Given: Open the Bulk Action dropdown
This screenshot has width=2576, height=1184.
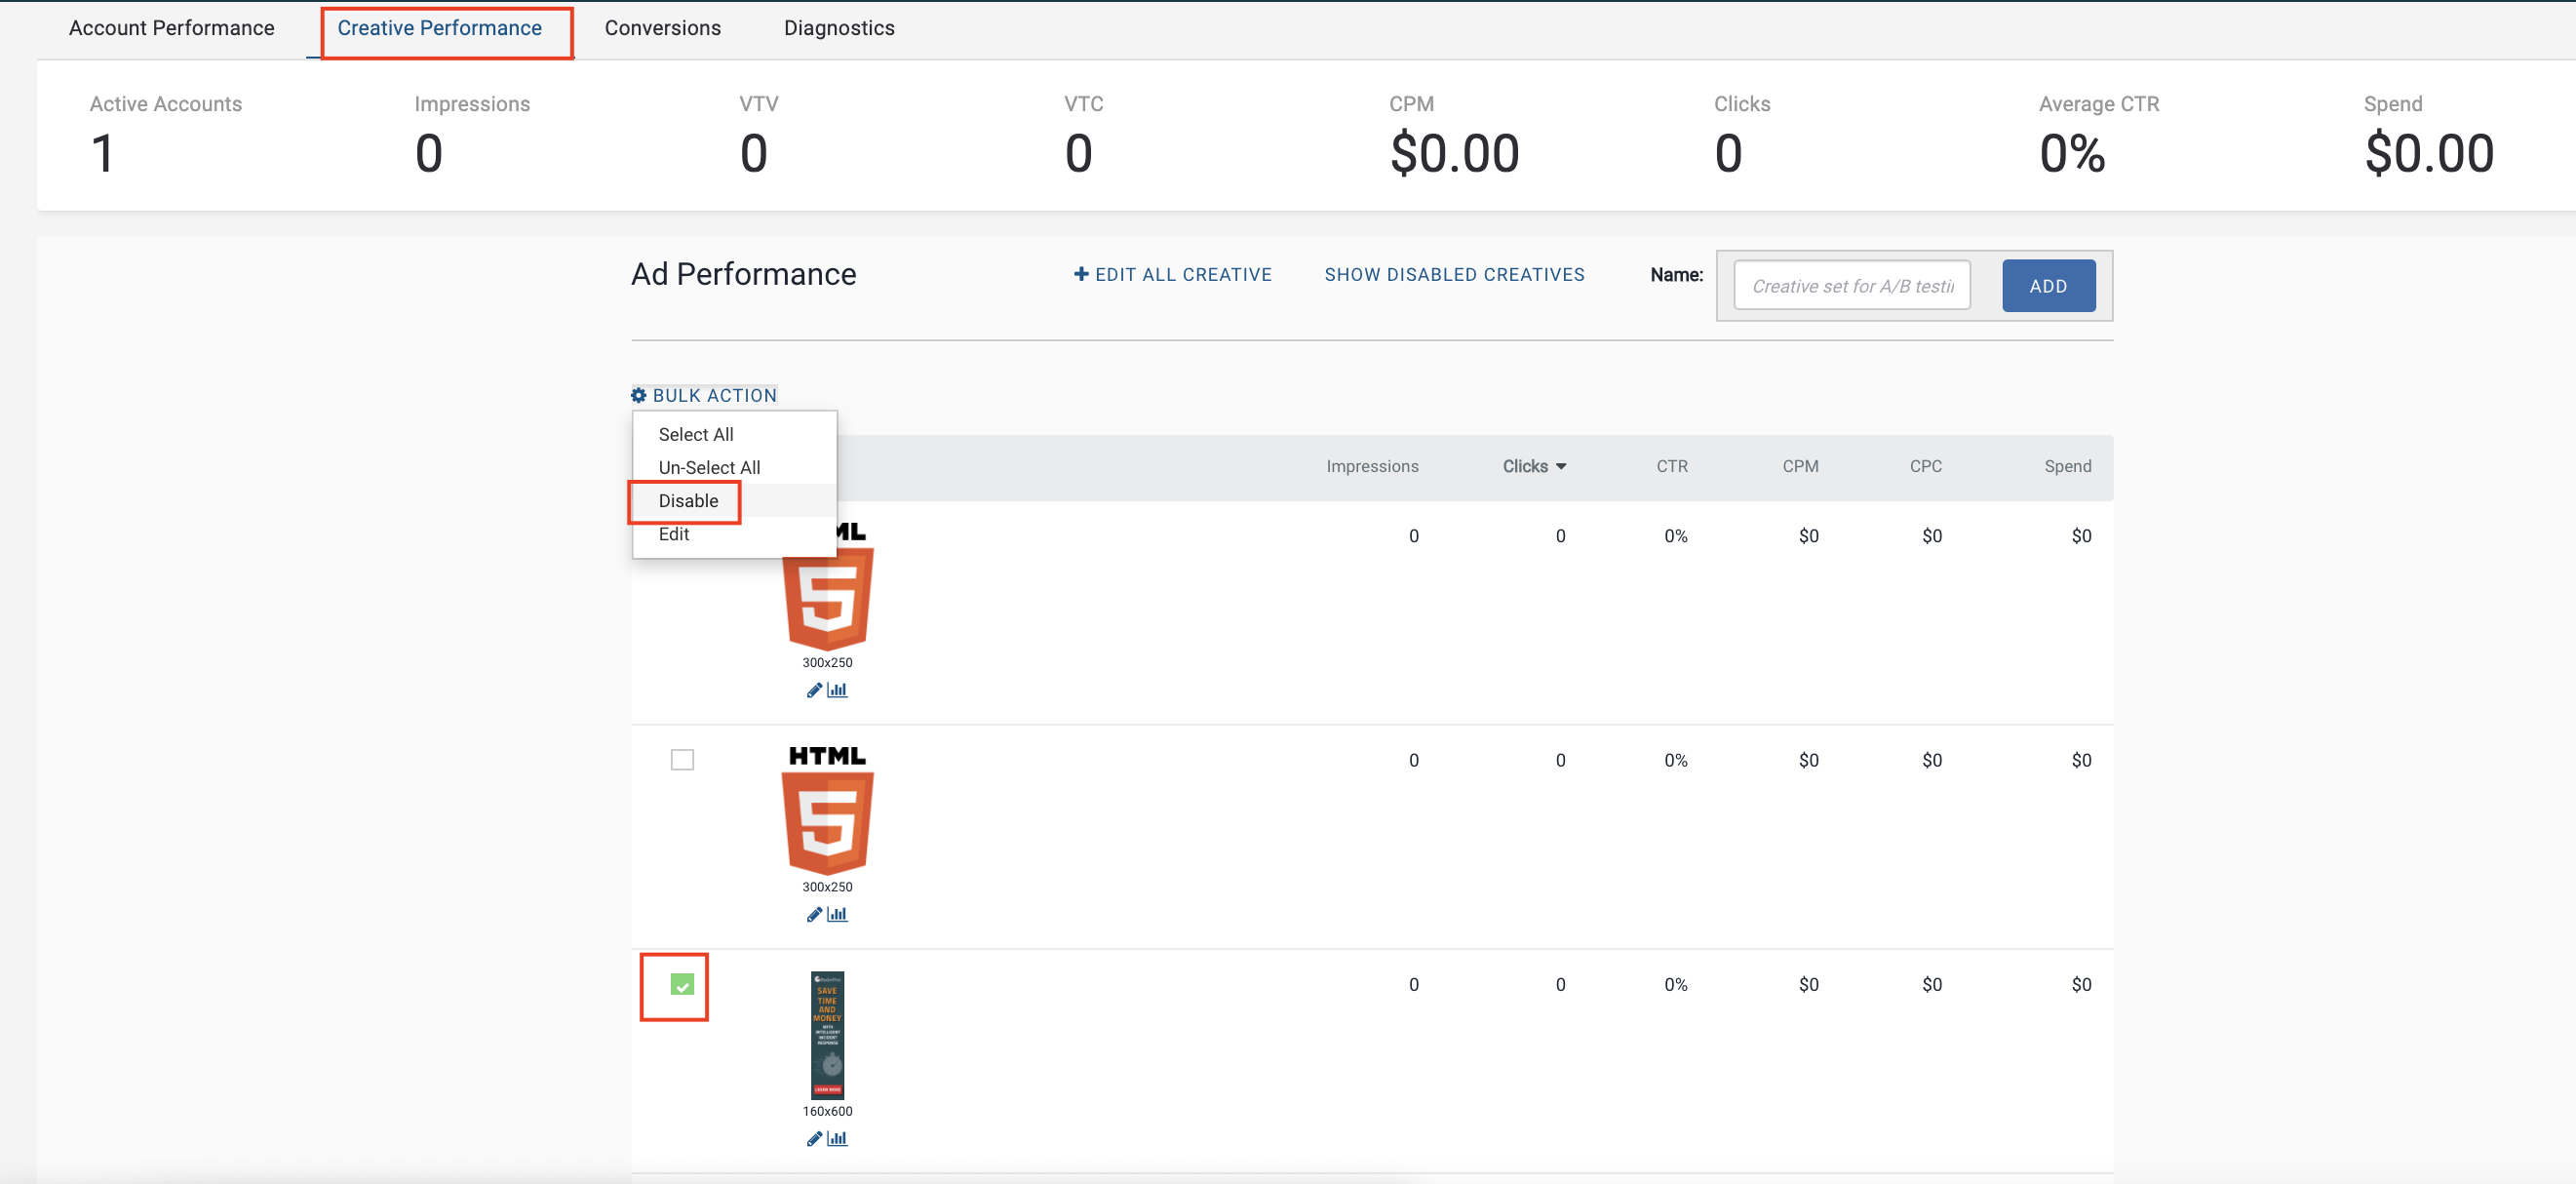Looking at the screenshot, I should (704, 395).
